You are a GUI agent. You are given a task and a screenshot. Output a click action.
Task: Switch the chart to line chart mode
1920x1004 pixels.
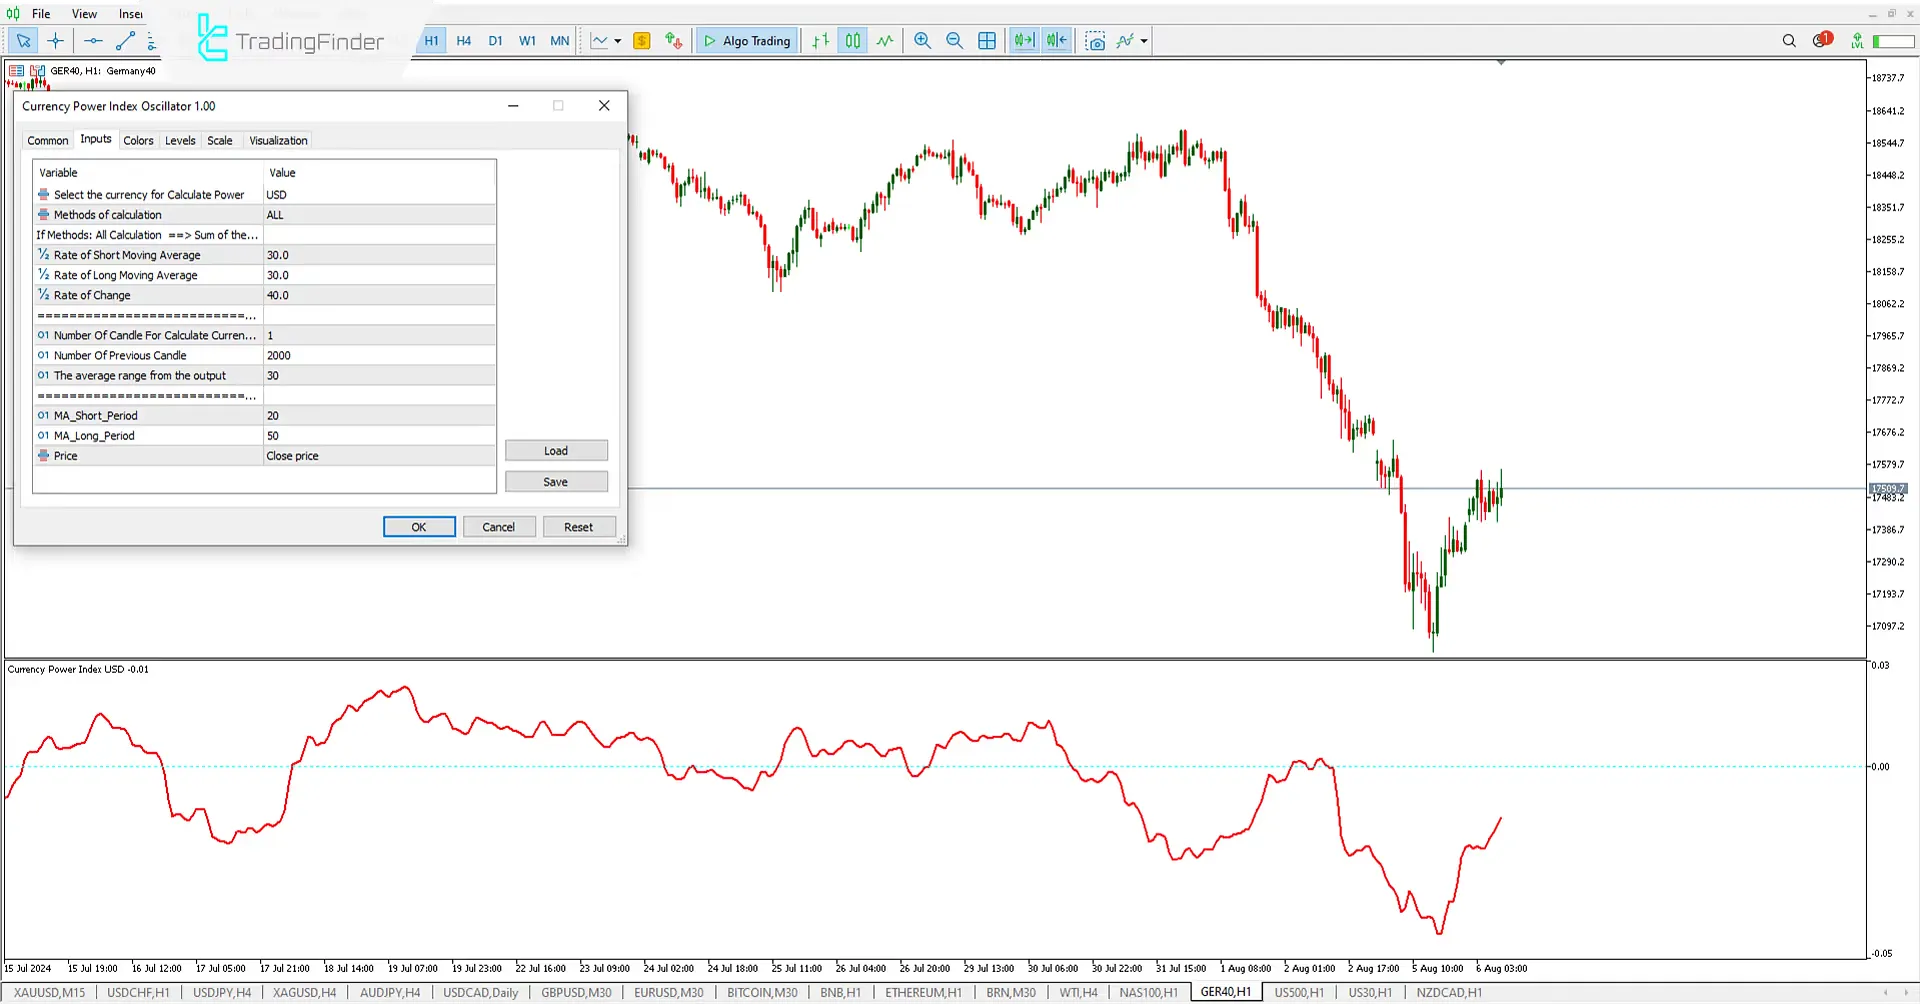[x=884, y=41]
